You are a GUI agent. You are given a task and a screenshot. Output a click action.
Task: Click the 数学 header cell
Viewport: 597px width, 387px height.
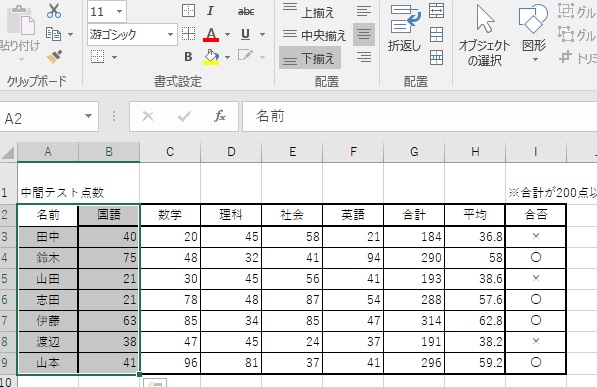pos(170,215)
